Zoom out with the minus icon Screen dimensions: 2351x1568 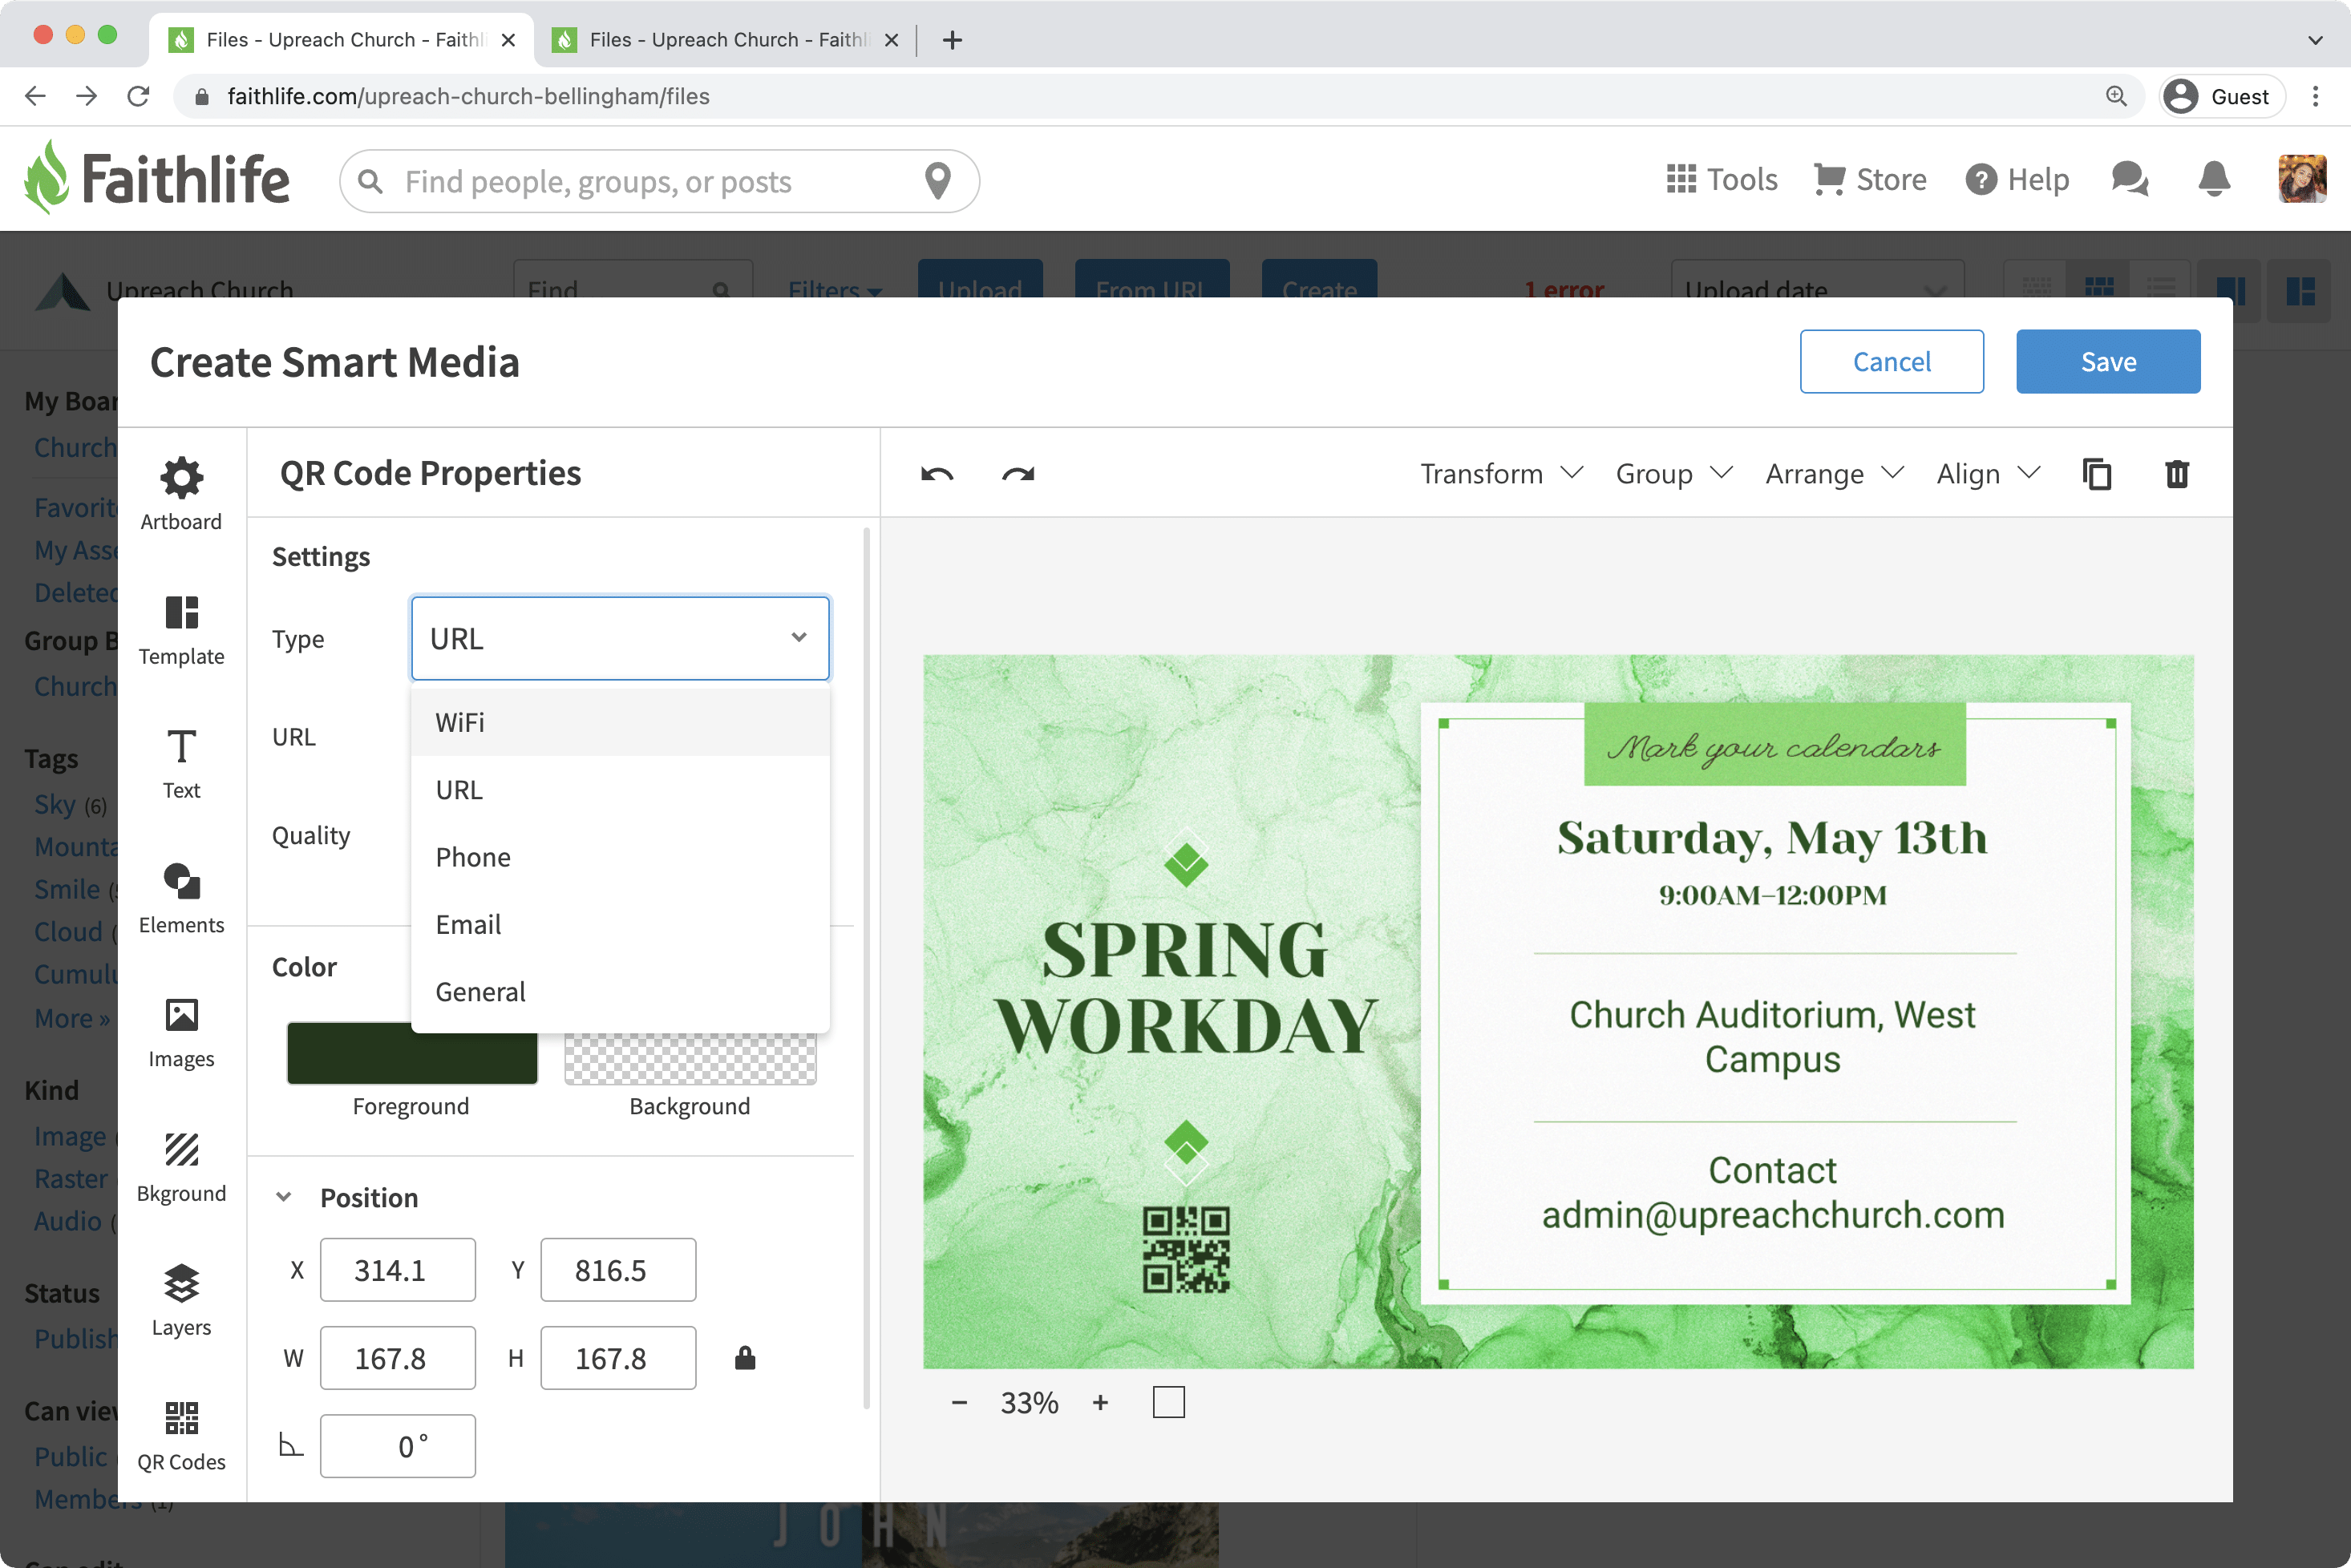(x=959, y=1402)
